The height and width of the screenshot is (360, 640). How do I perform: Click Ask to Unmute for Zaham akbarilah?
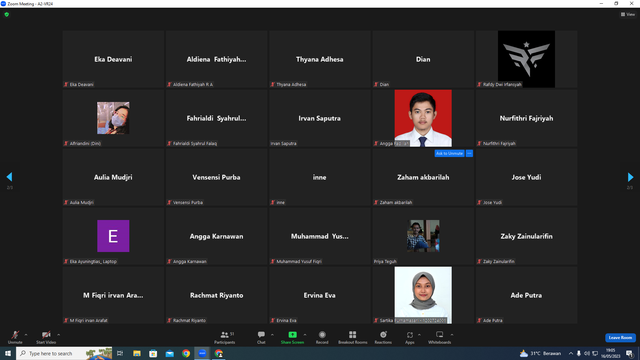tap(449, 153)
